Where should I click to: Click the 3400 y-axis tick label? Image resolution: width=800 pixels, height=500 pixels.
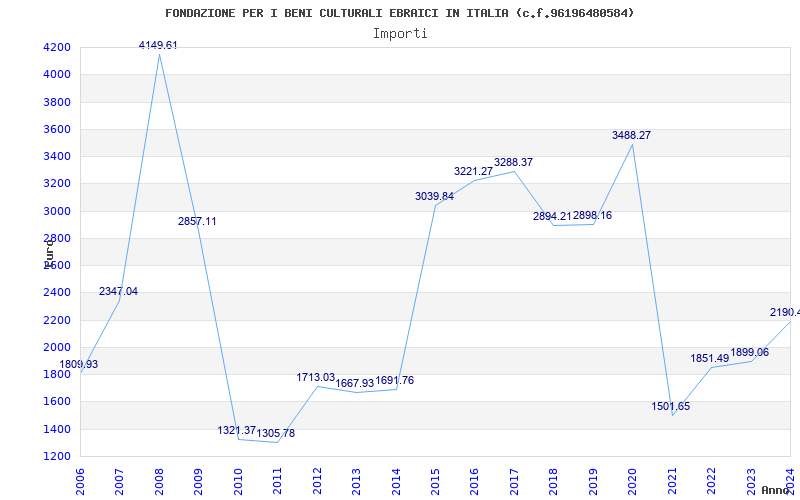(57, 156)
